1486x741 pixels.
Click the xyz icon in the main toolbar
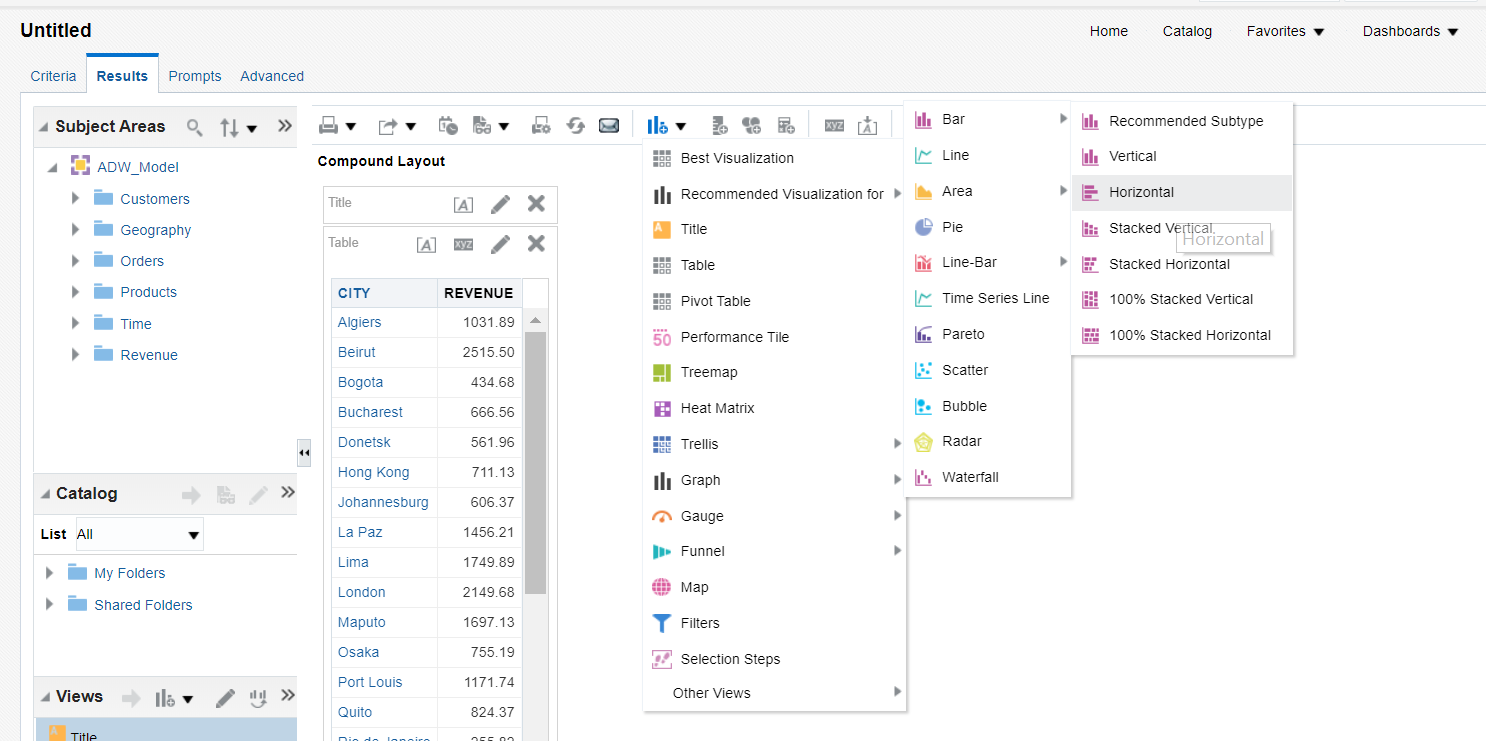(x=834, y=126)
